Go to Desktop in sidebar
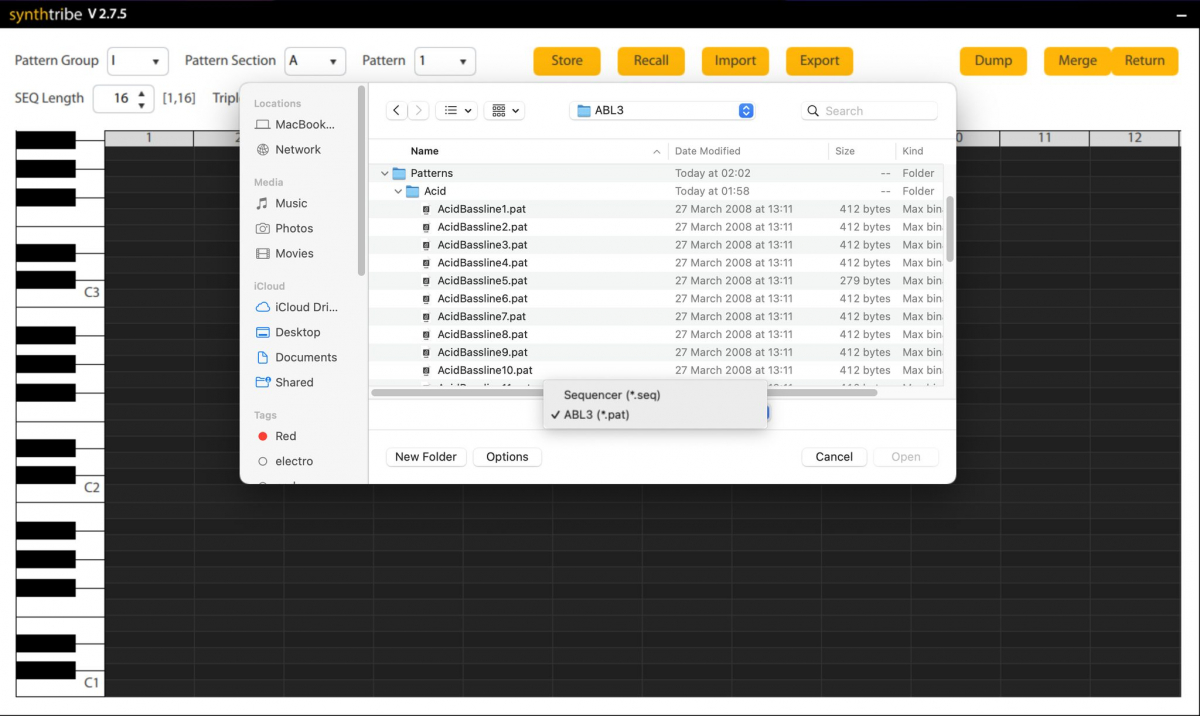Image resolution: width=1200 pixels, height=716 pixels. (x=297, y=332)
